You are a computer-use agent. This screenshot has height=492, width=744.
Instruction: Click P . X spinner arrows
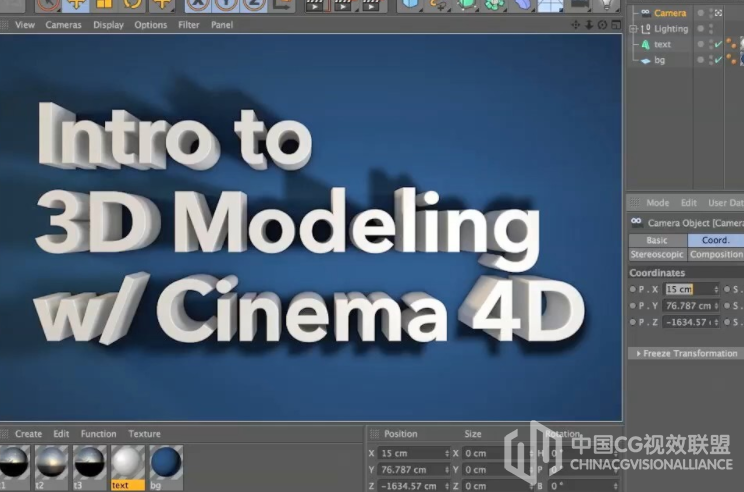(x=716, y=289)
